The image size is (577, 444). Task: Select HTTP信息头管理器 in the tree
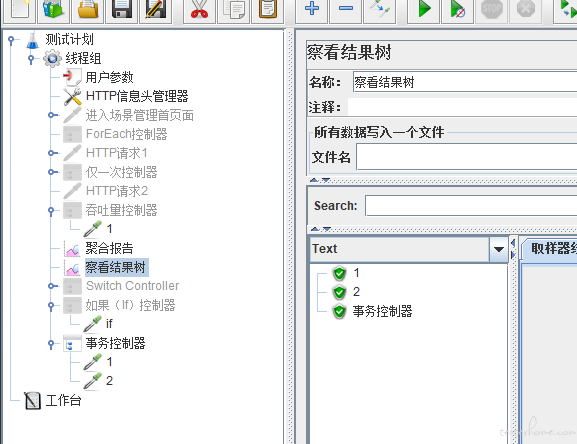point(137,96)
